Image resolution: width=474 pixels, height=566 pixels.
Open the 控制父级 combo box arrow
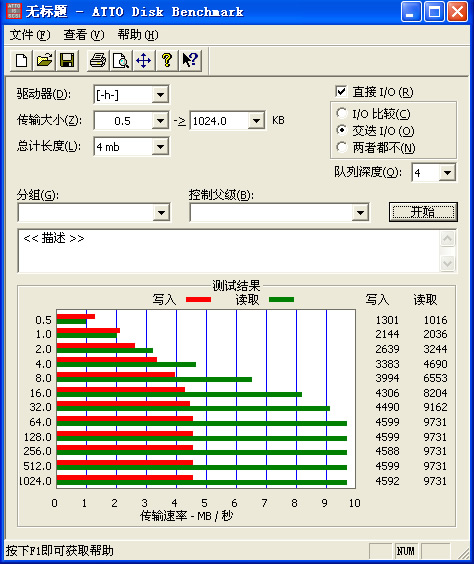coord(360,213)
